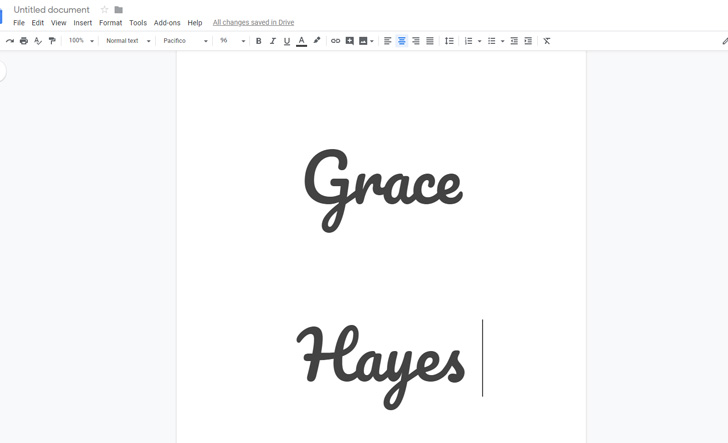Left align the text
Screen dimensions: 728x443
coord(388,41)
